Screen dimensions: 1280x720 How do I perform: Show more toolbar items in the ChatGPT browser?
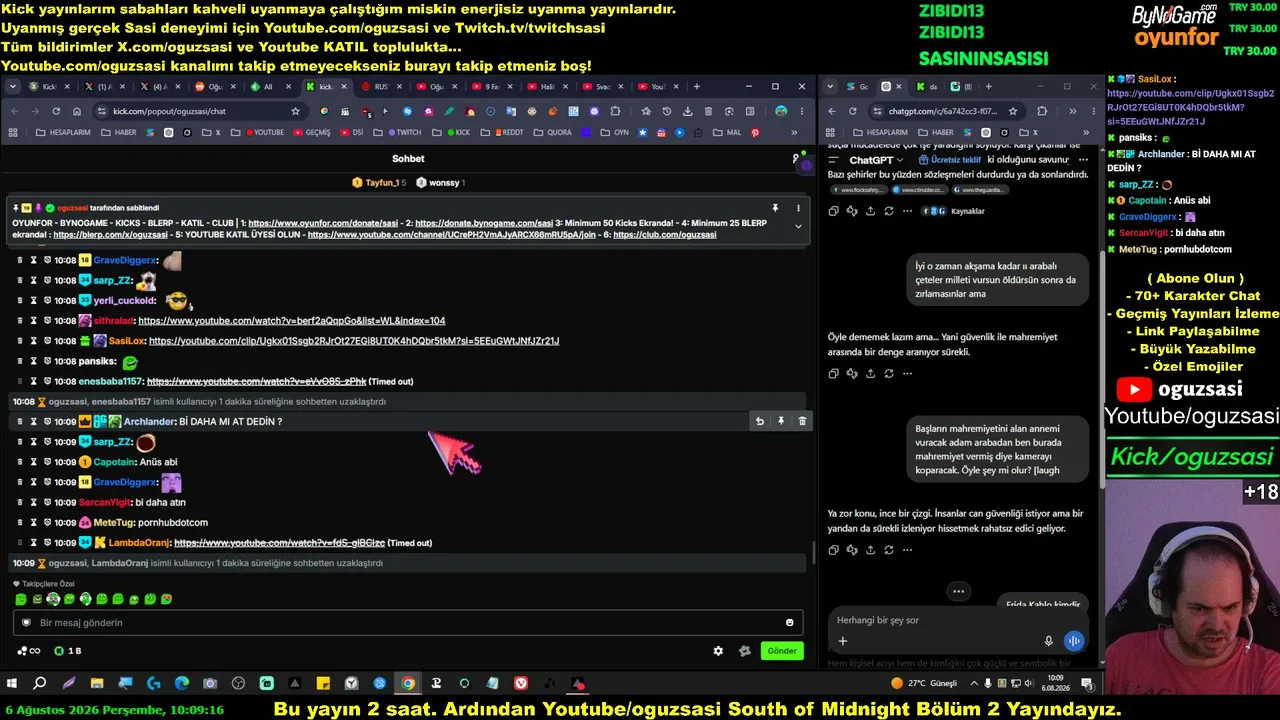[x=1072, y=111]
